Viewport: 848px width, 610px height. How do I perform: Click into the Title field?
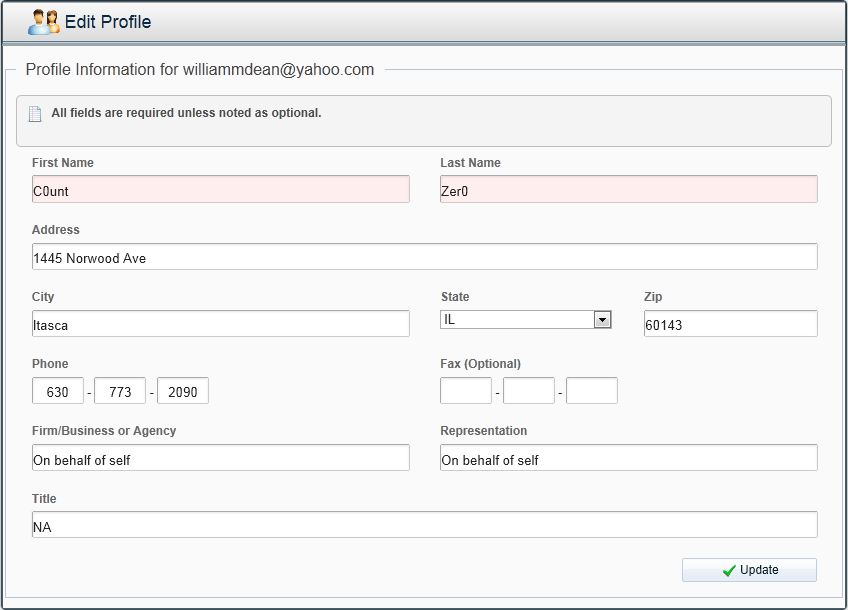tap(424, 525)
